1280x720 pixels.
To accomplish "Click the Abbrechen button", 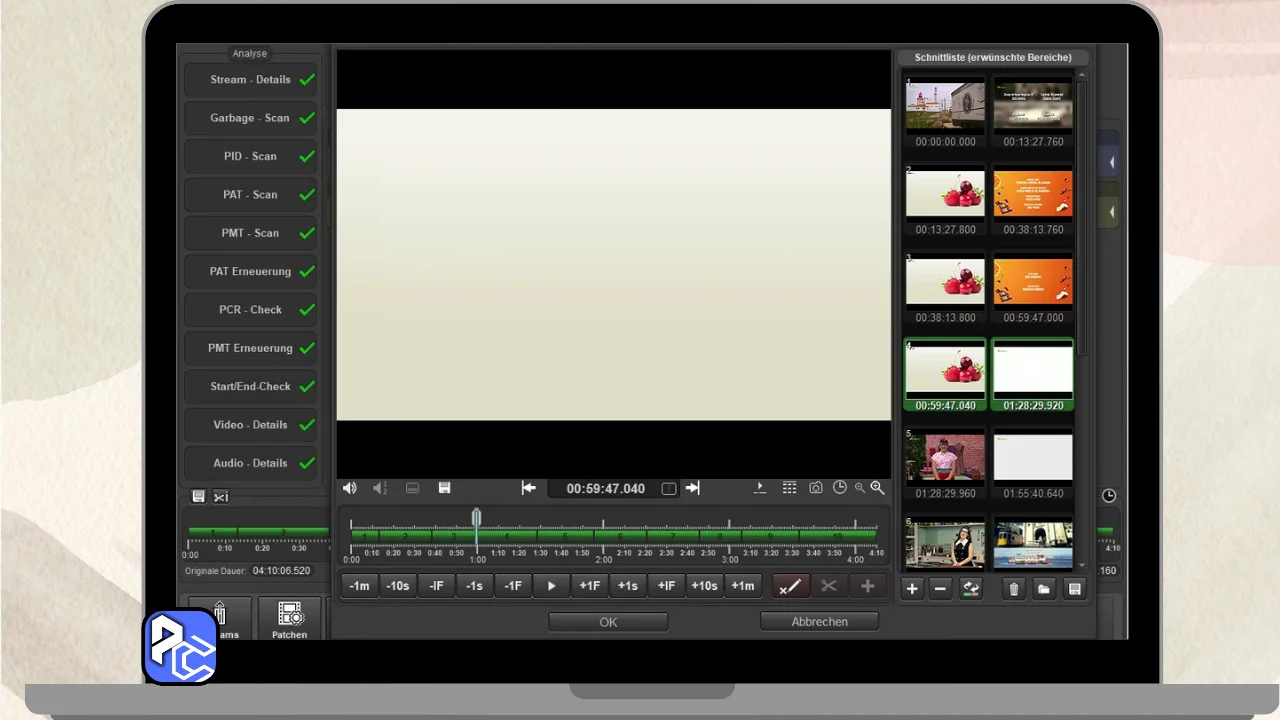I will tap(819, 622).
